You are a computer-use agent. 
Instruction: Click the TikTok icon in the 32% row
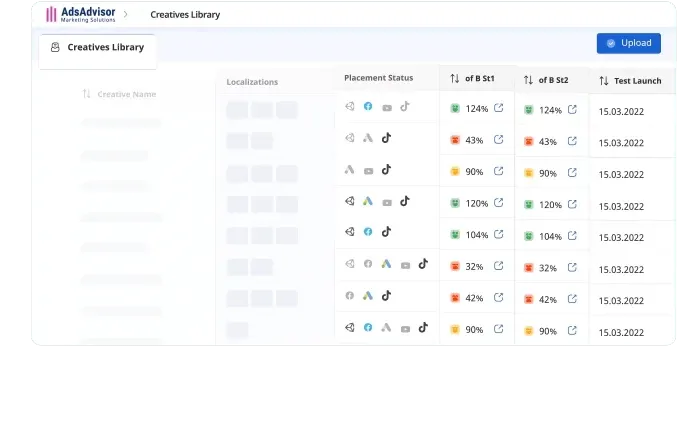pos(423,264)
